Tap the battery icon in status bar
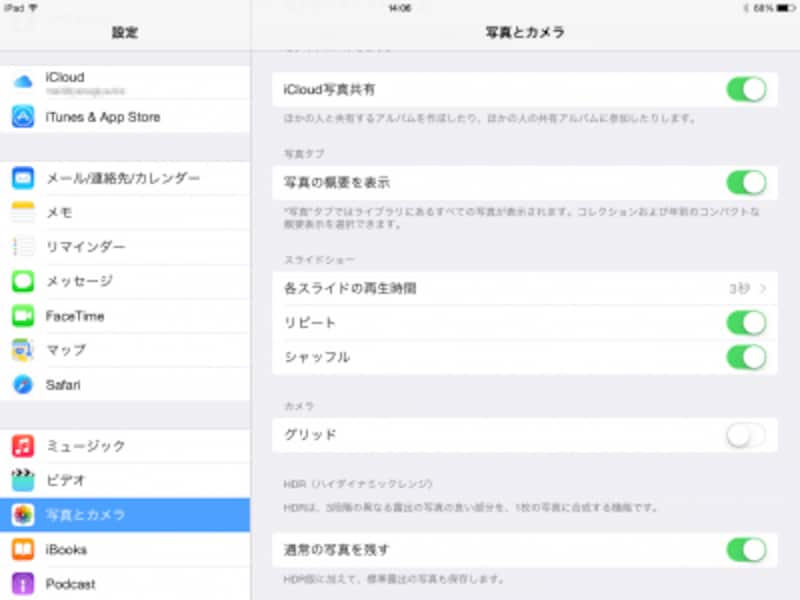 point(786,8)
